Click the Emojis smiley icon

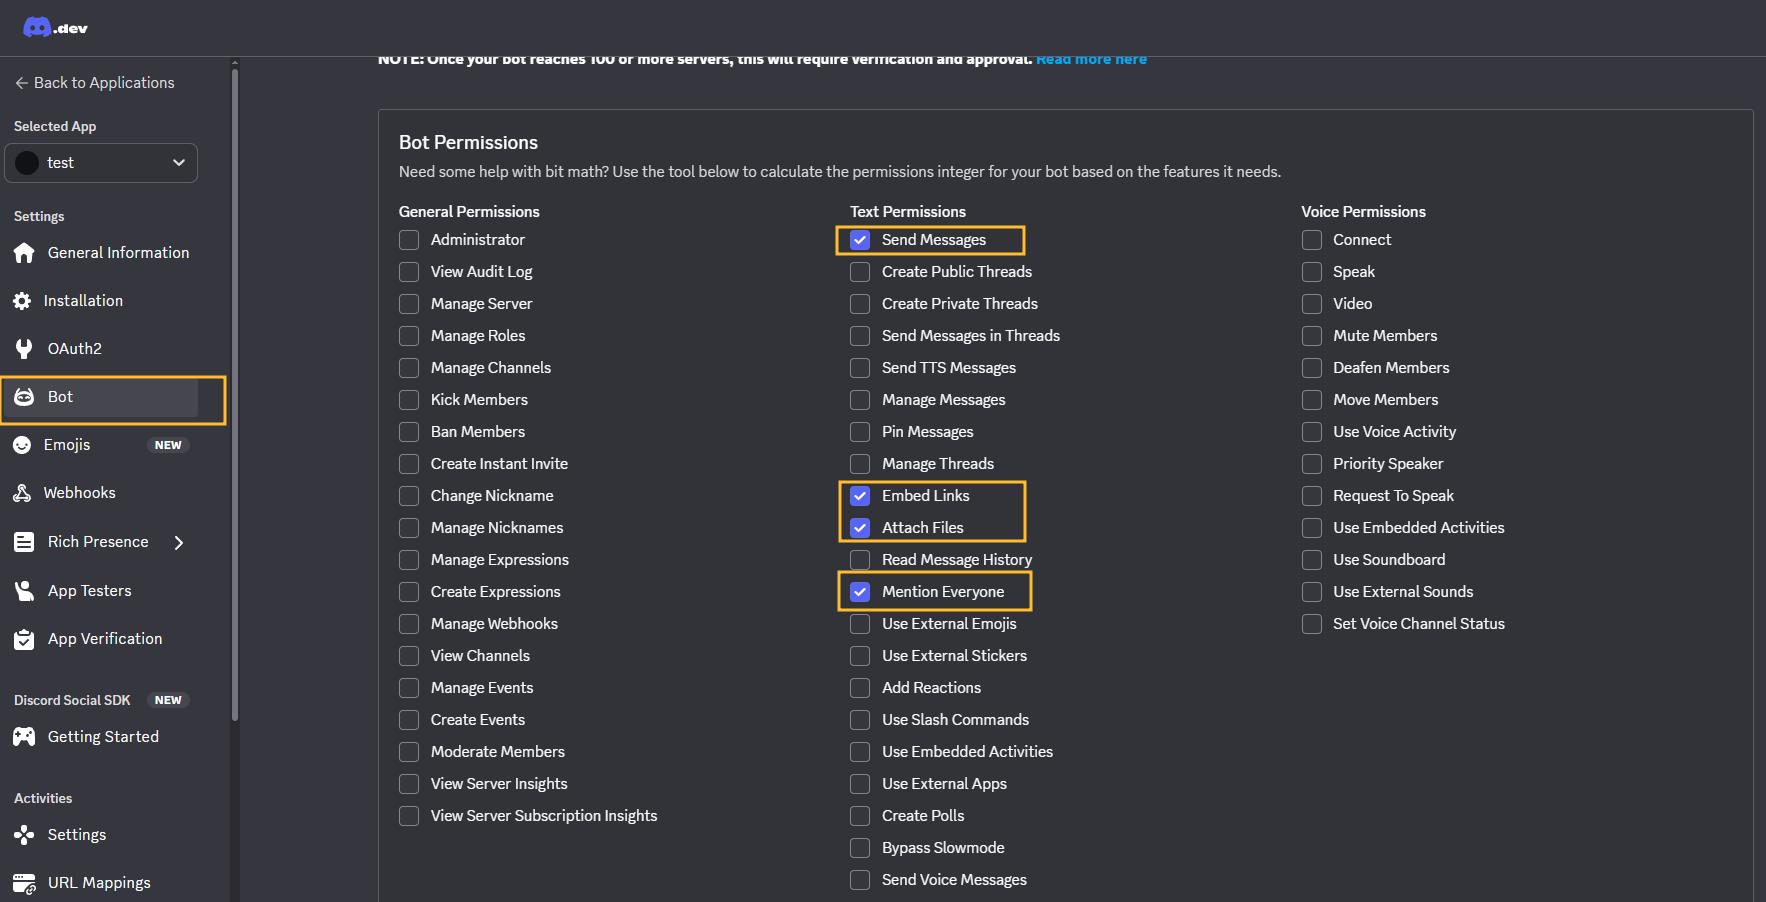pyautogui.click(x=22, y=445)
